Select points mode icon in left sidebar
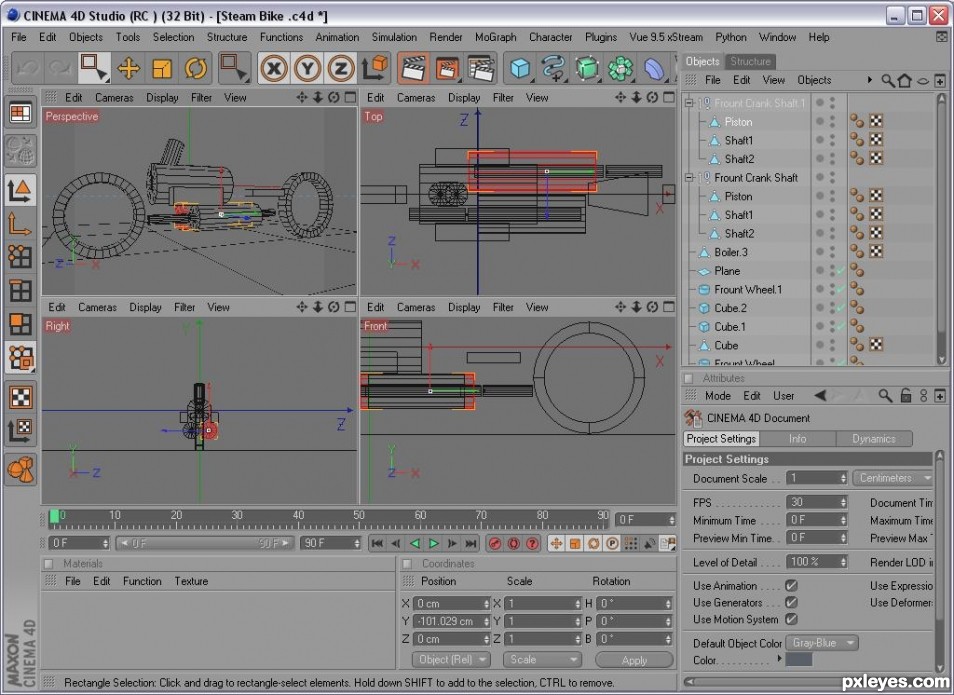954x695 pixels. click(x=20, y=257)
